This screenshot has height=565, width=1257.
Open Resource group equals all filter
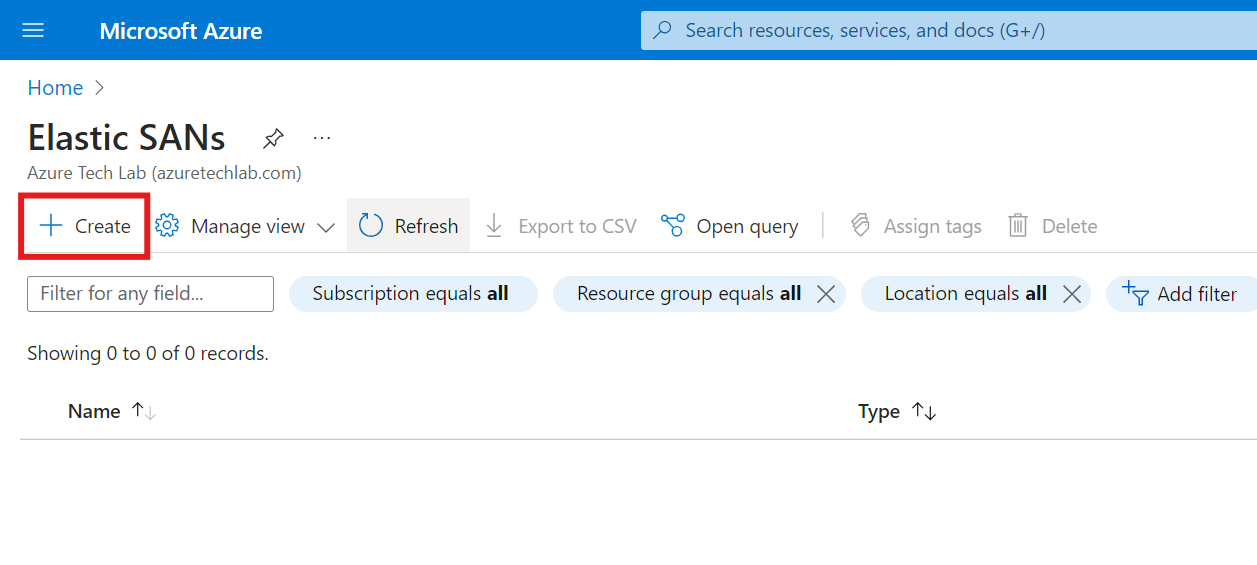(689, 294)
